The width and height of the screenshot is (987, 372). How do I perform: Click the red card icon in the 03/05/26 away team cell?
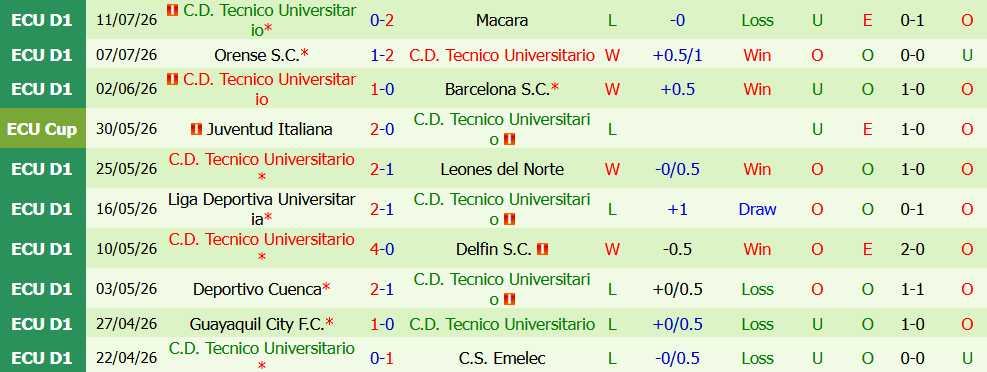pyautogui.click(x=509, y=300)
